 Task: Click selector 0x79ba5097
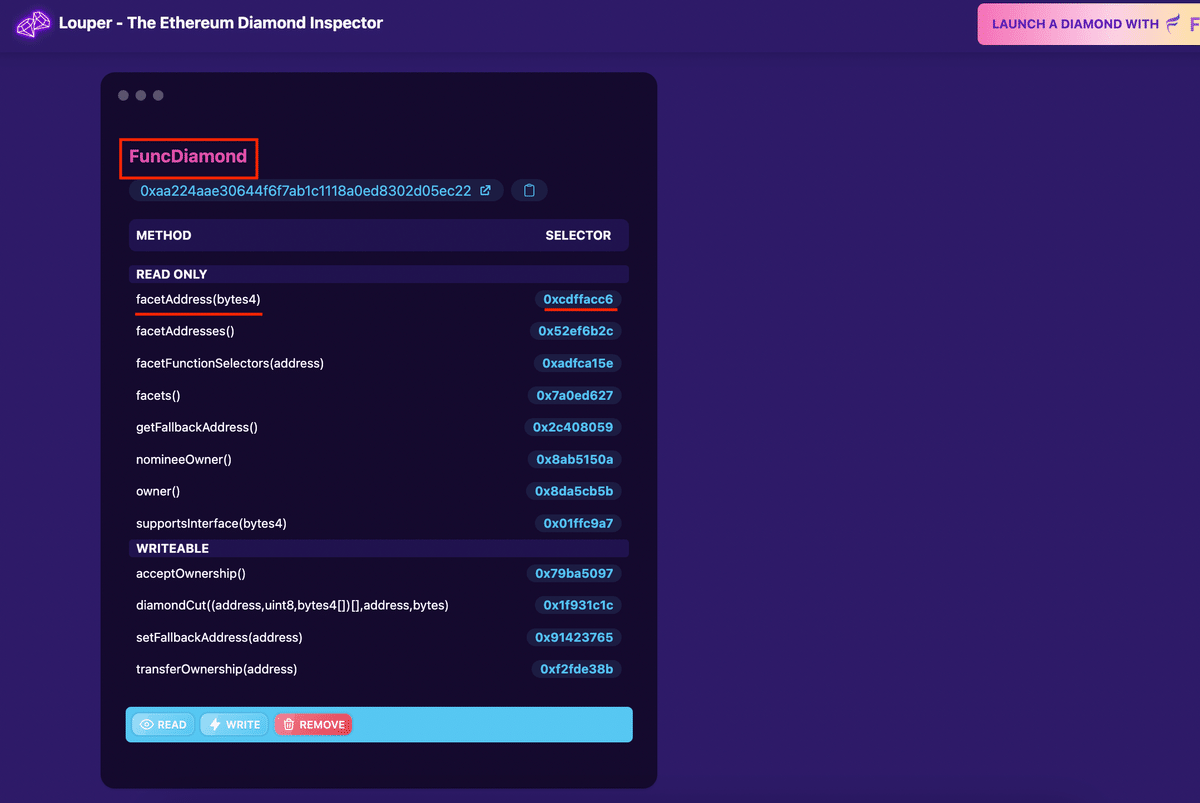[574, 573]
